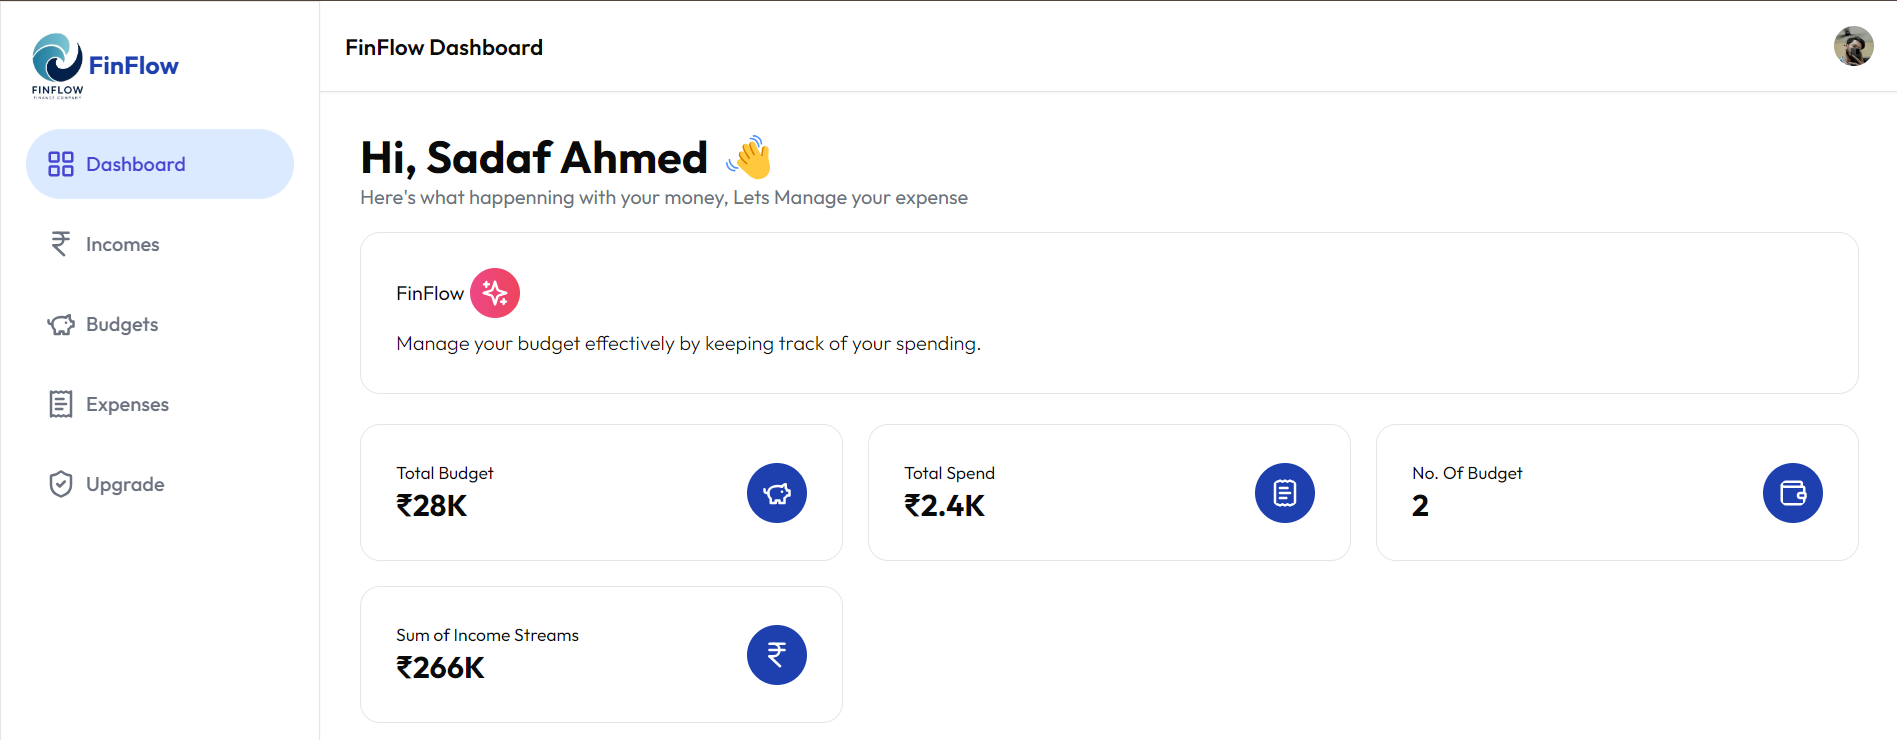Viewport: 1897px width, 740px height.
Task: Click the shield check icon beside Upgrade
Action: pyautogui.click(x=61, y=484)
